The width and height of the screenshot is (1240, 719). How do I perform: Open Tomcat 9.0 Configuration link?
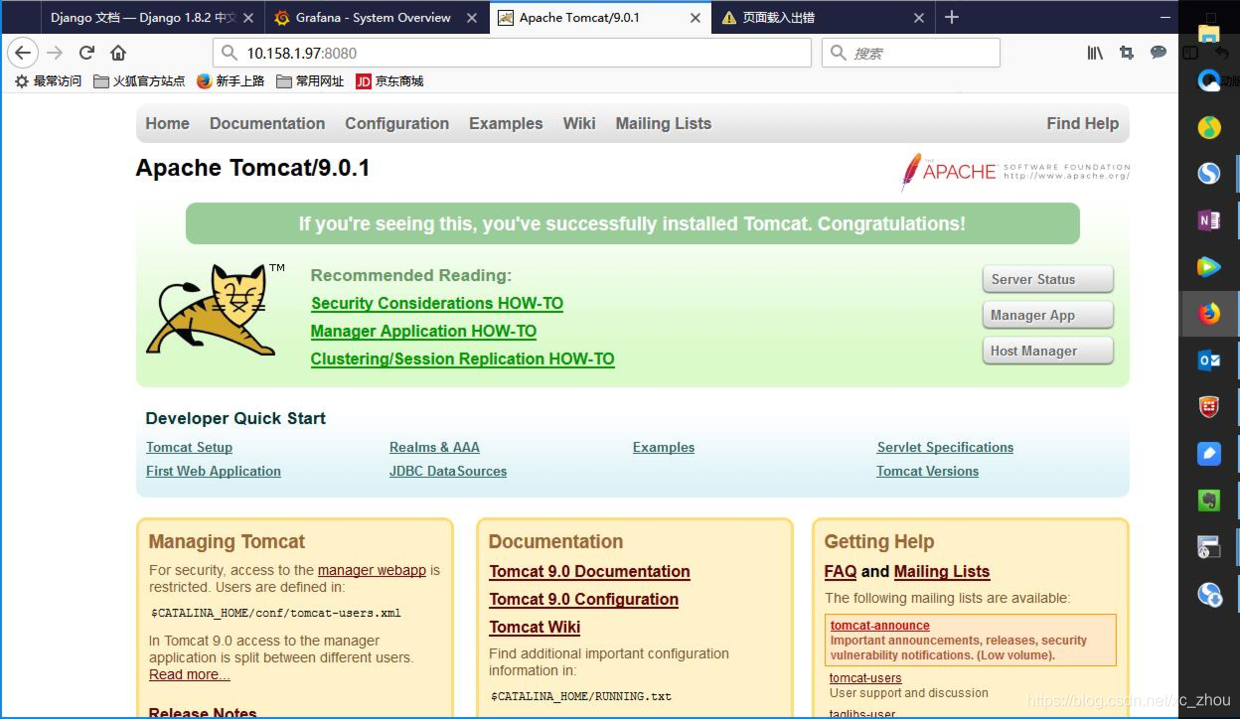click(584, 599)
